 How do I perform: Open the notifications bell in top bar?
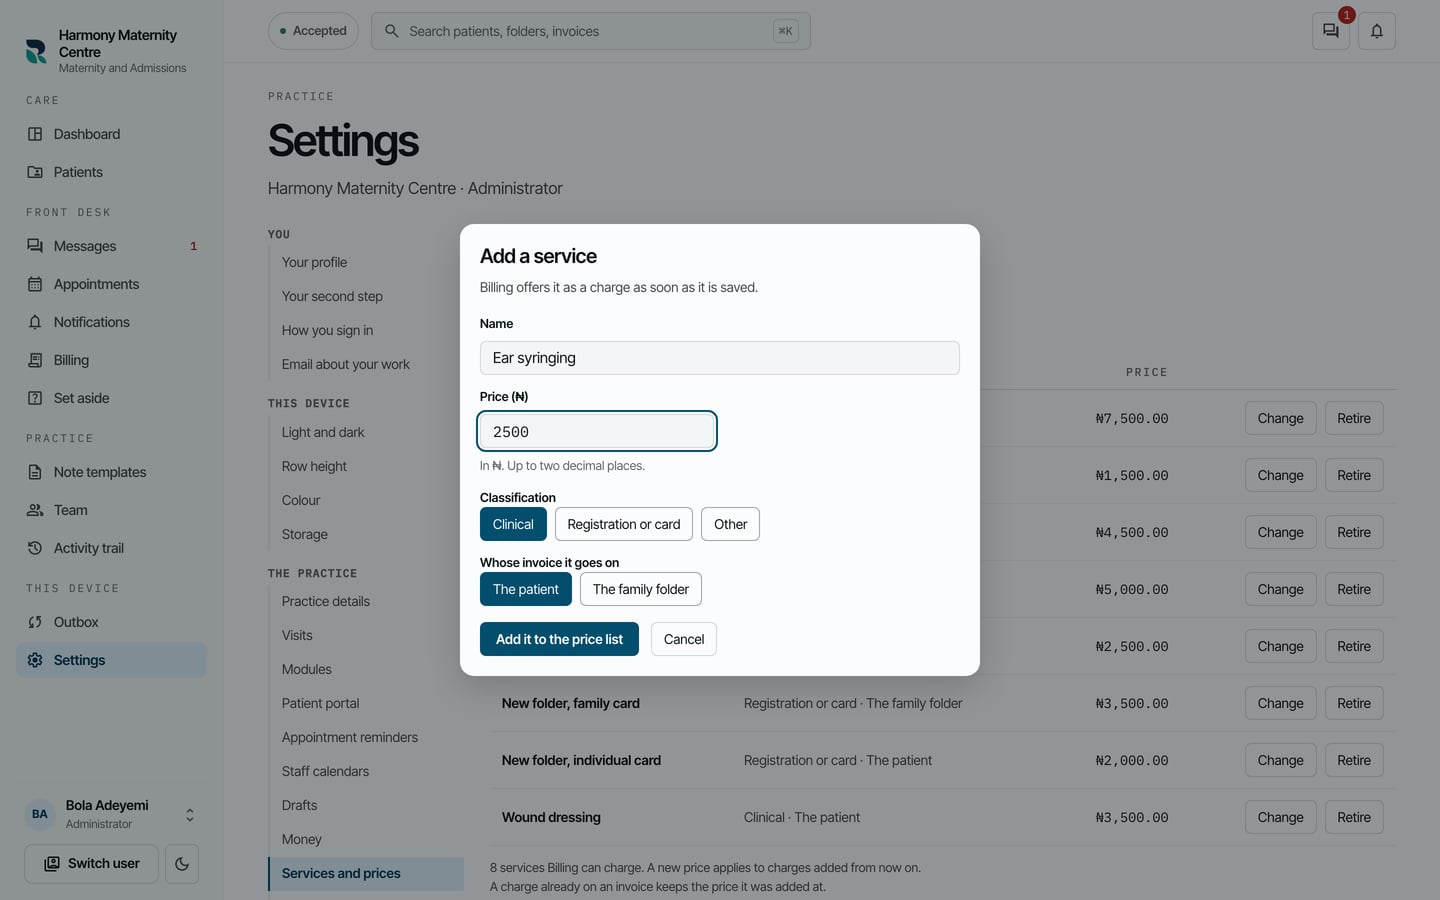[1377, 31]
